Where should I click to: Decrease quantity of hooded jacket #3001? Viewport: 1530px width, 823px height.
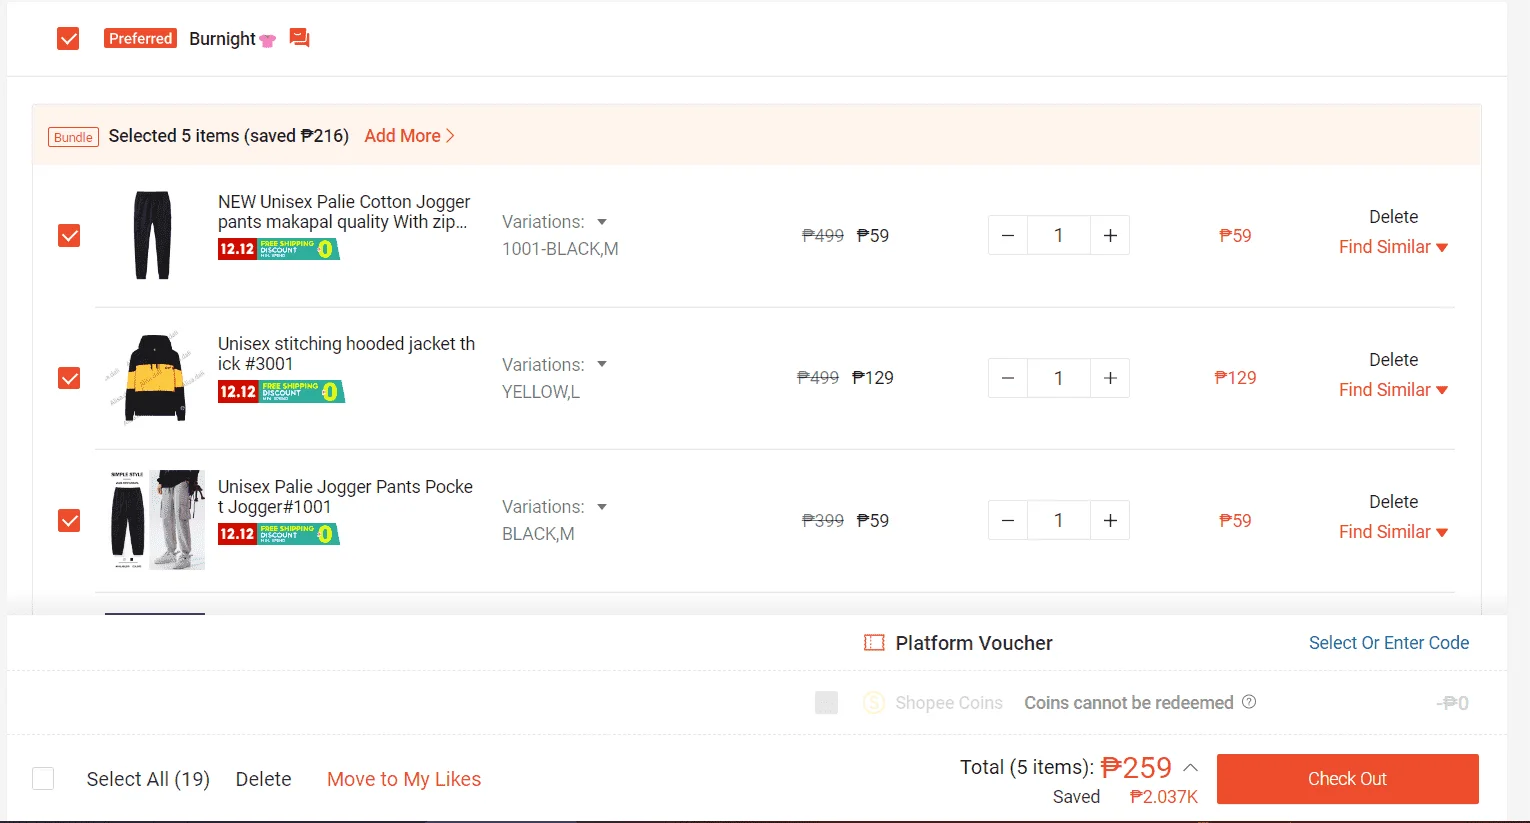point(1008,378)
